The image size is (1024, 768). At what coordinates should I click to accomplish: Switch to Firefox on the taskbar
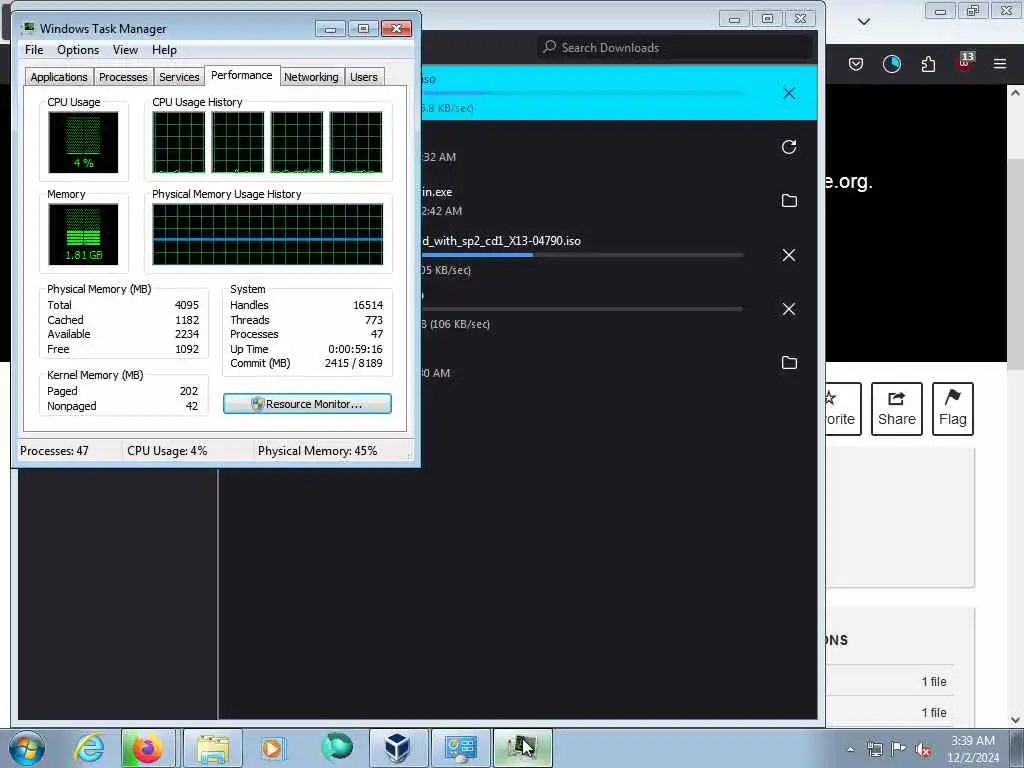click(x=148, y=748)
